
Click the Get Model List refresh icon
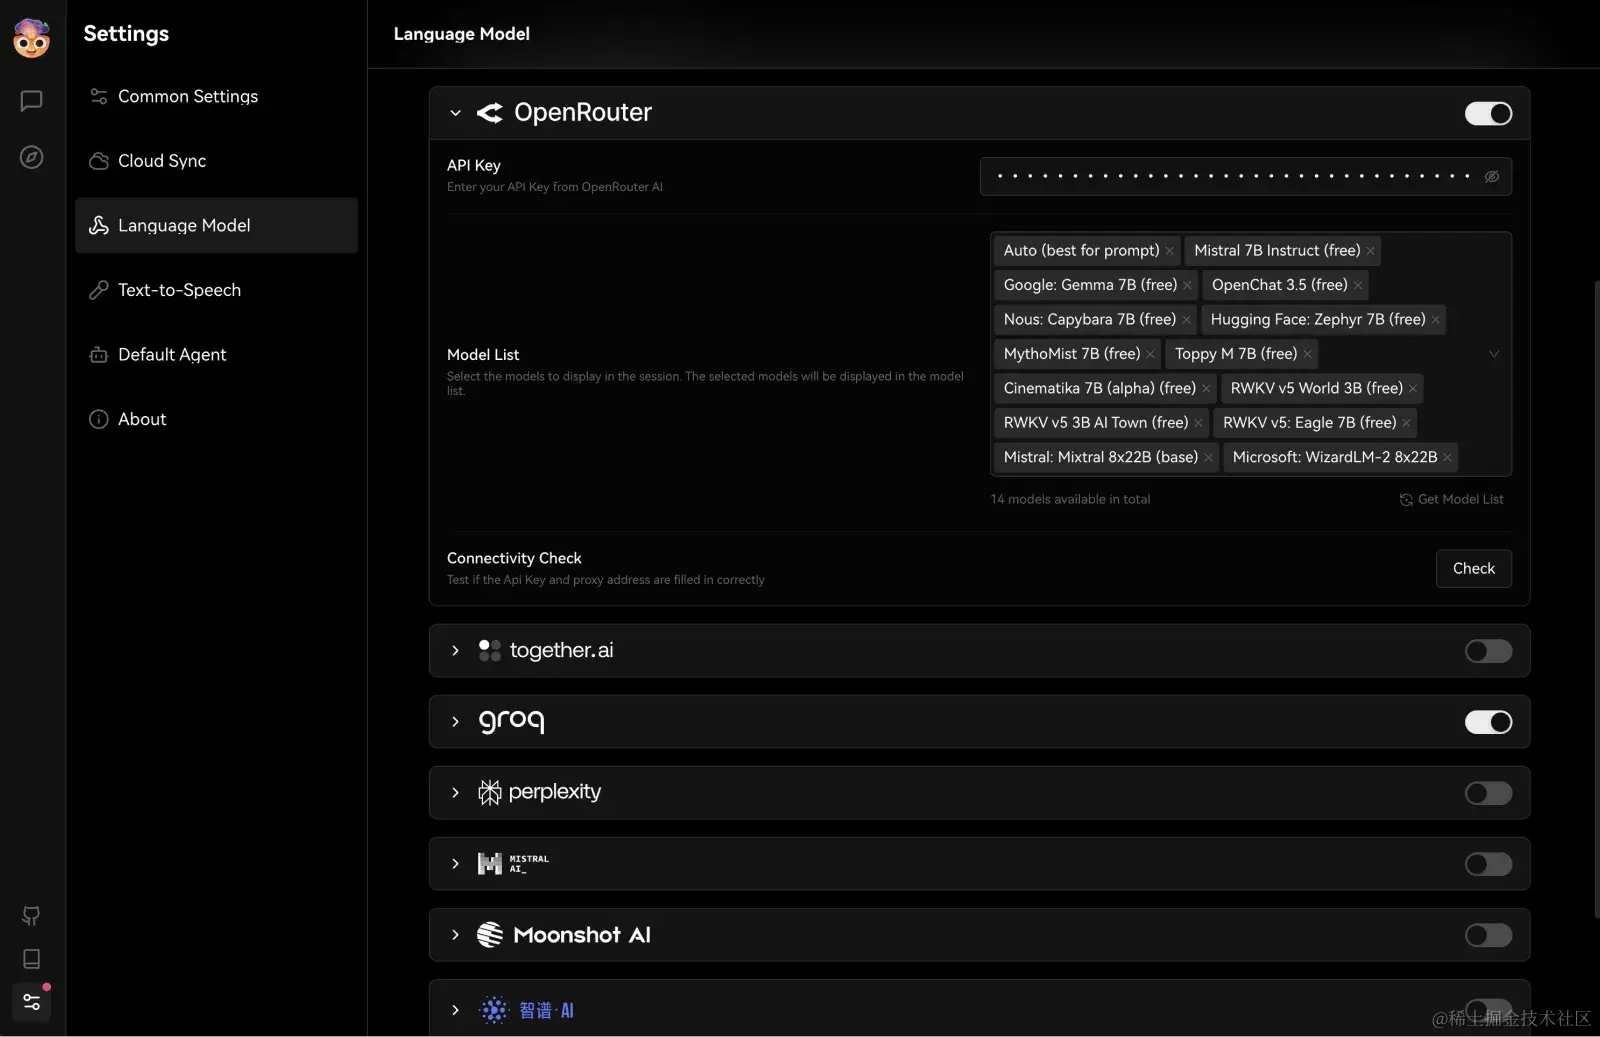[x=1405, y=499]
